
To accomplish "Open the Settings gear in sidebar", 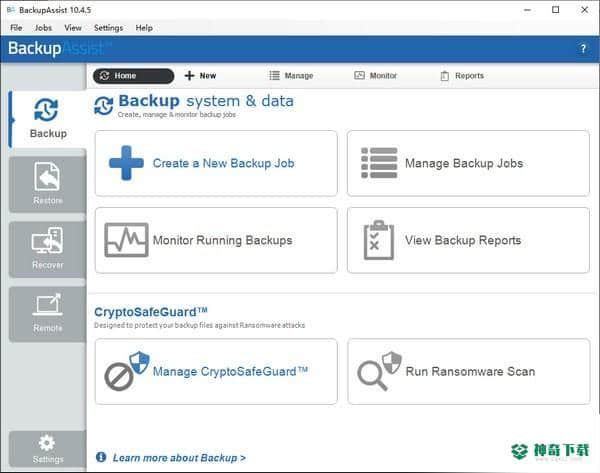I will pos(48,449).
